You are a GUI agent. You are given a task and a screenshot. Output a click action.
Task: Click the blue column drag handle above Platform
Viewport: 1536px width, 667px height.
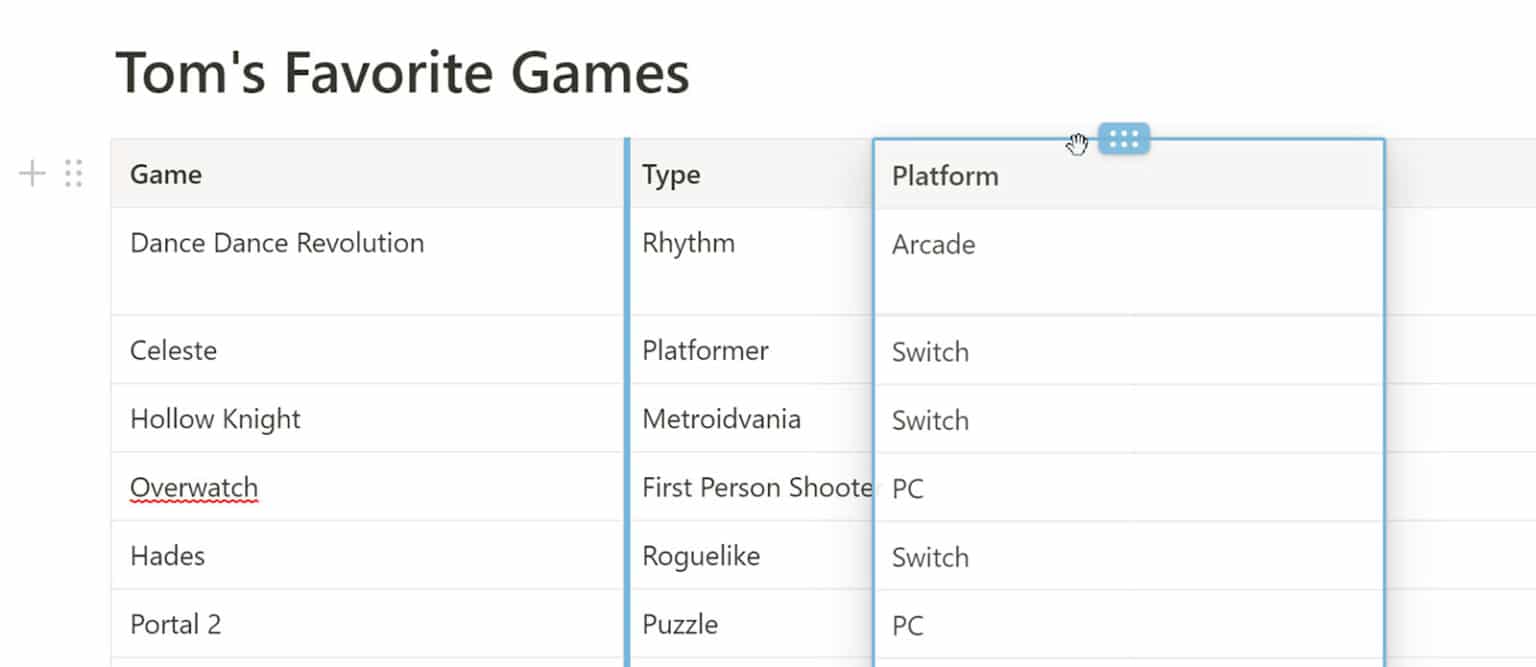pos(1123,139)
